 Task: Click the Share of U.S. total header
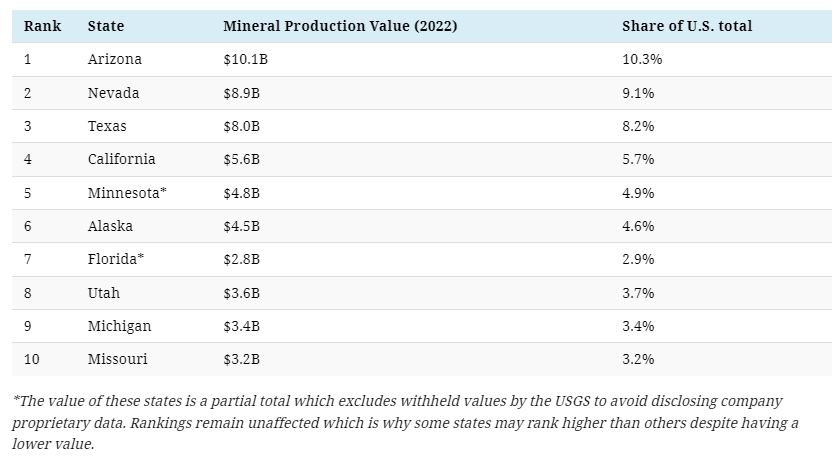(687, 26)
